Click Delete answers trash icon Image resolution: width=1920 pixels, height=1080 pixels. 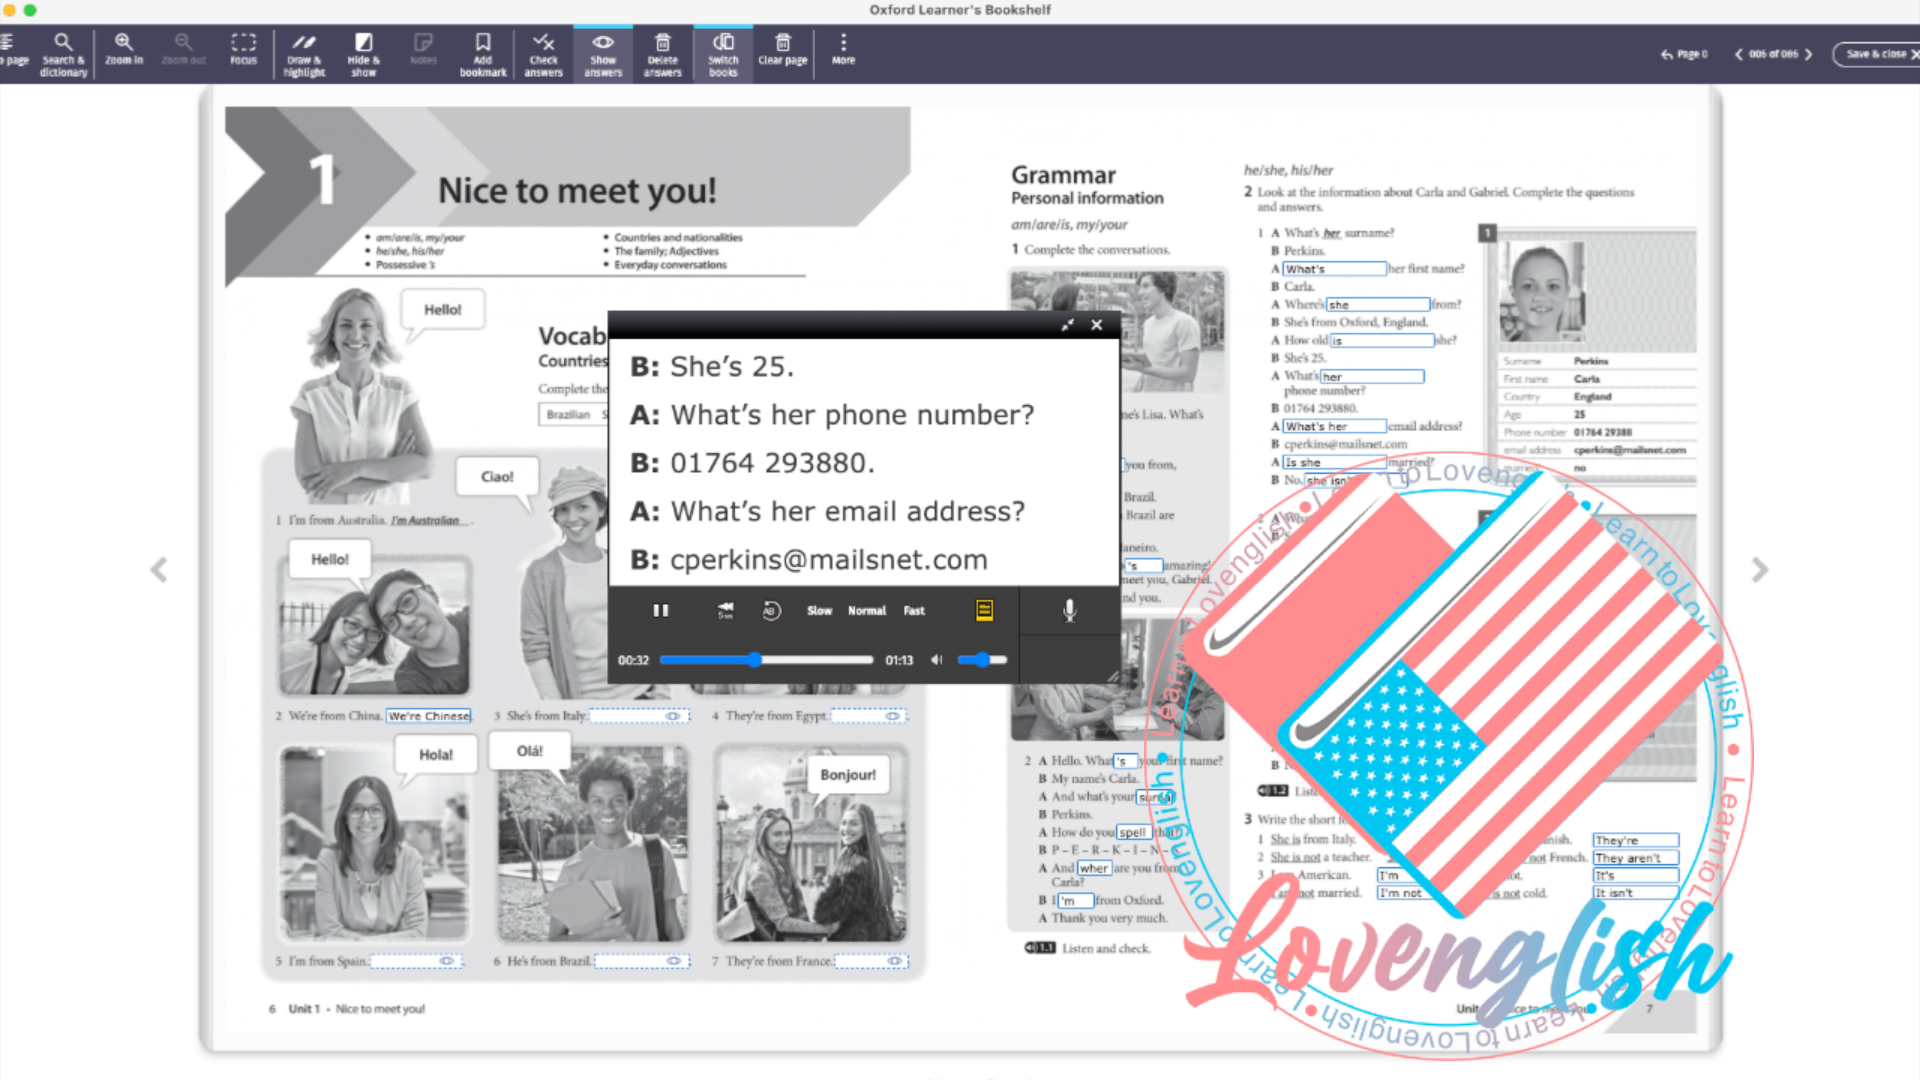click(662, 54)
